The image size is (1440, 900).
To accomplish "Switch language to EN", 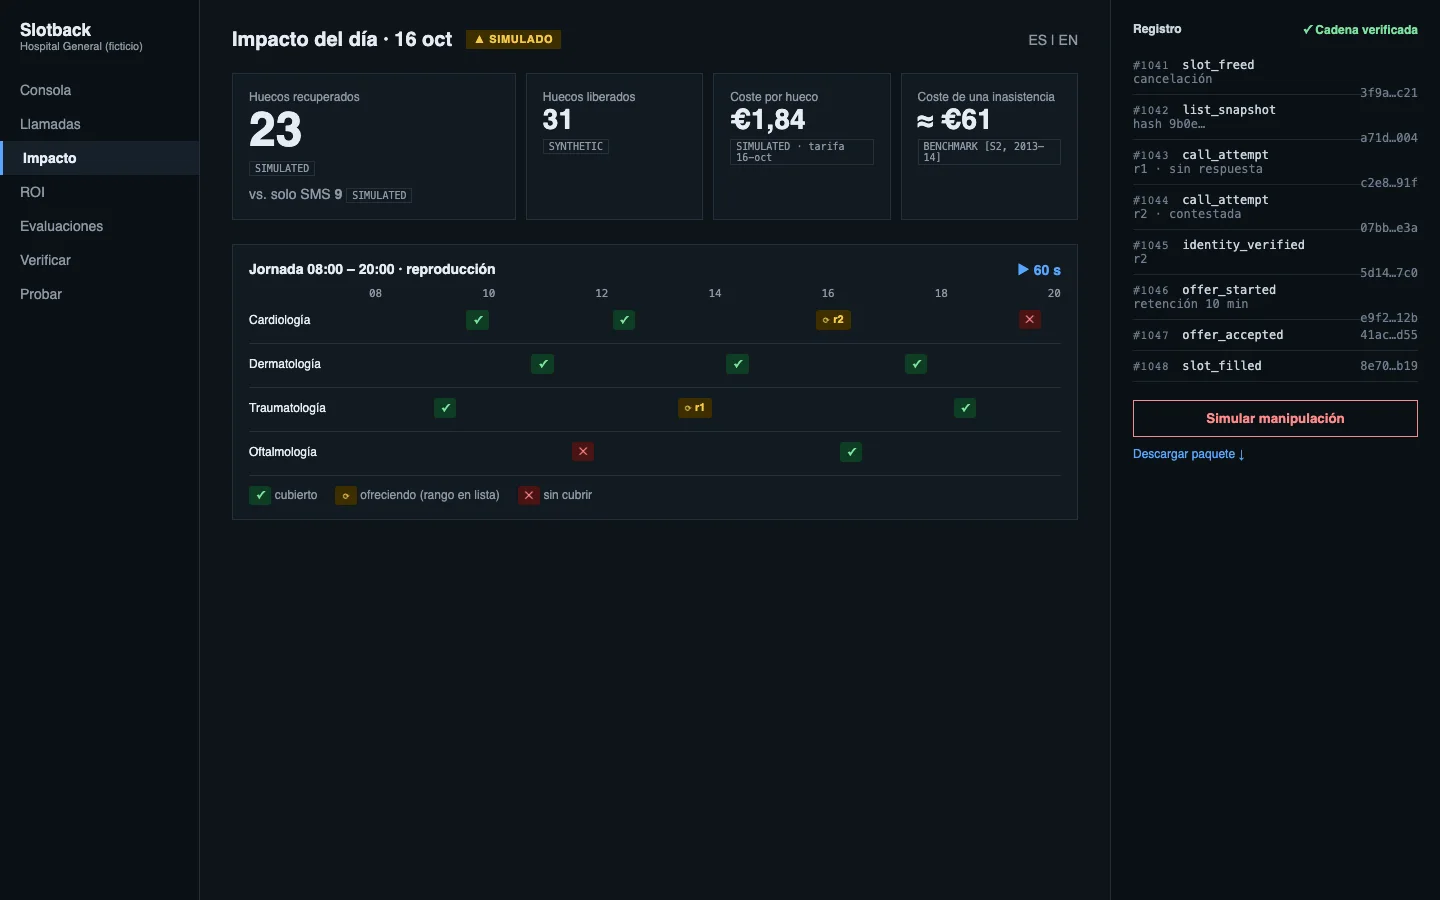I will coord(1068,40).
